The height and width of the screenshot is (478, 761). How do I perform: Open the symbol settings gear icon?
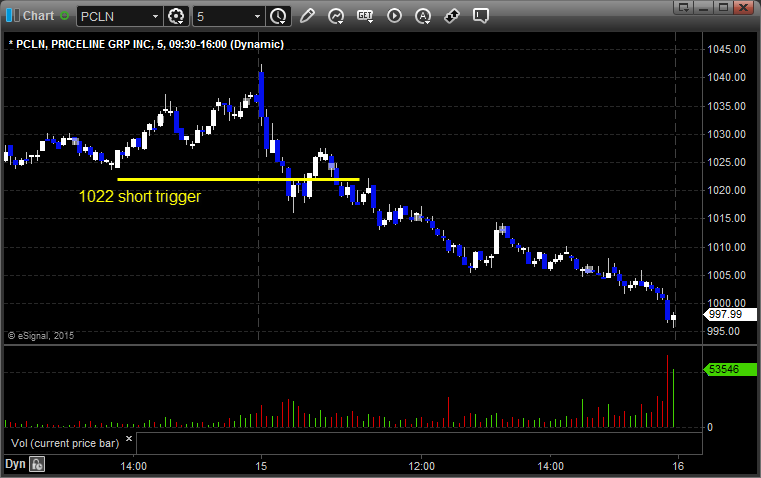pyautogui.click(x=176, y=16)
